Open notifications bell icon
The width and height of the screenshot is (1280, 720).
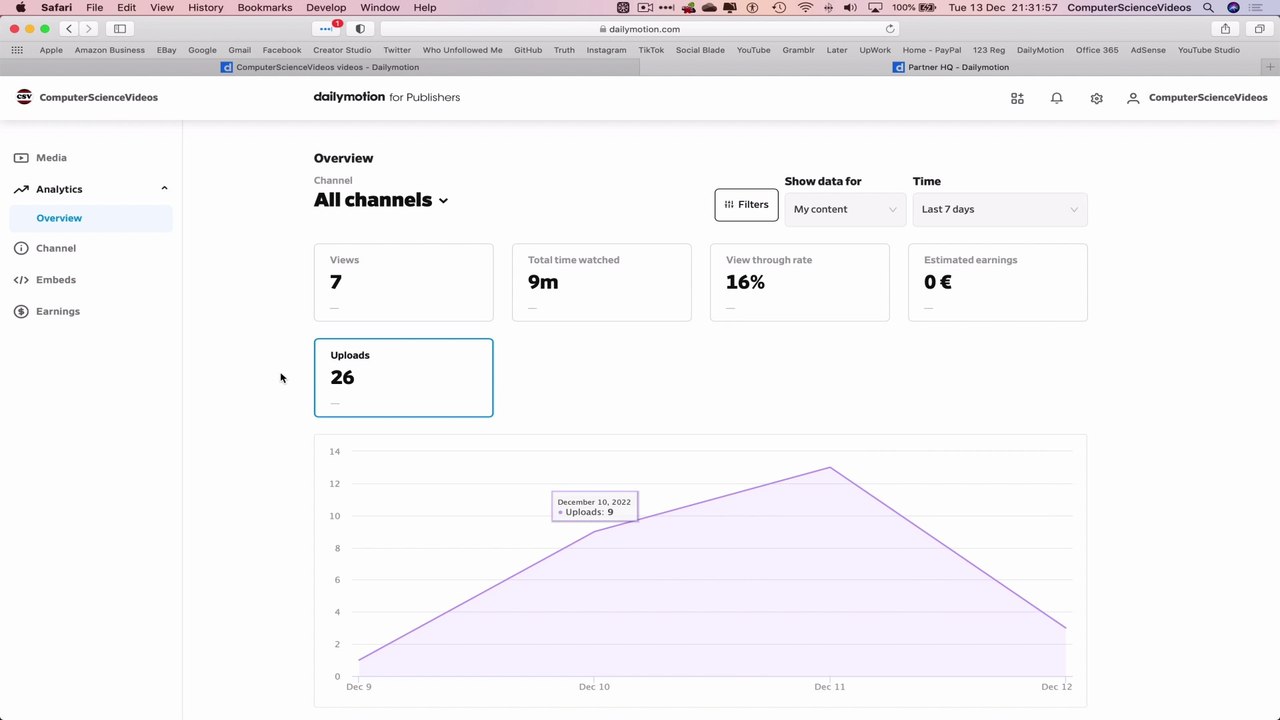[x=1056, y=98]
